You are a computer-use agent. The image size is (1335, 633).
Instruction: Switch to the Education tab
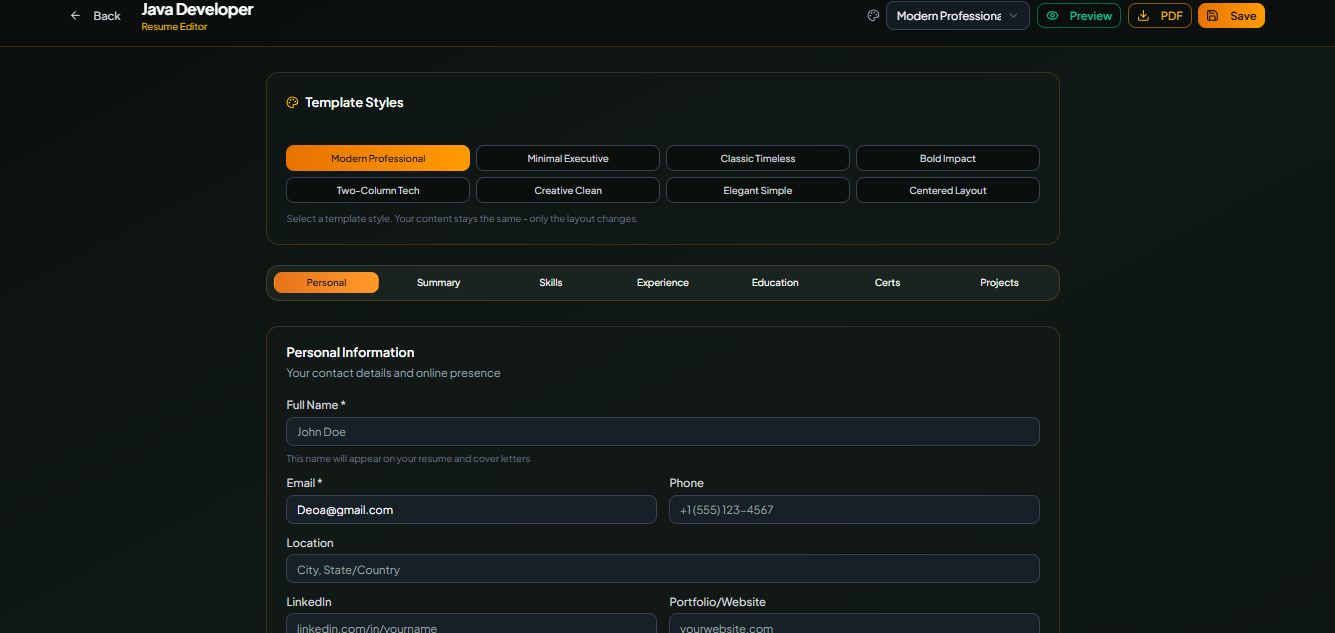click(775, 283)
